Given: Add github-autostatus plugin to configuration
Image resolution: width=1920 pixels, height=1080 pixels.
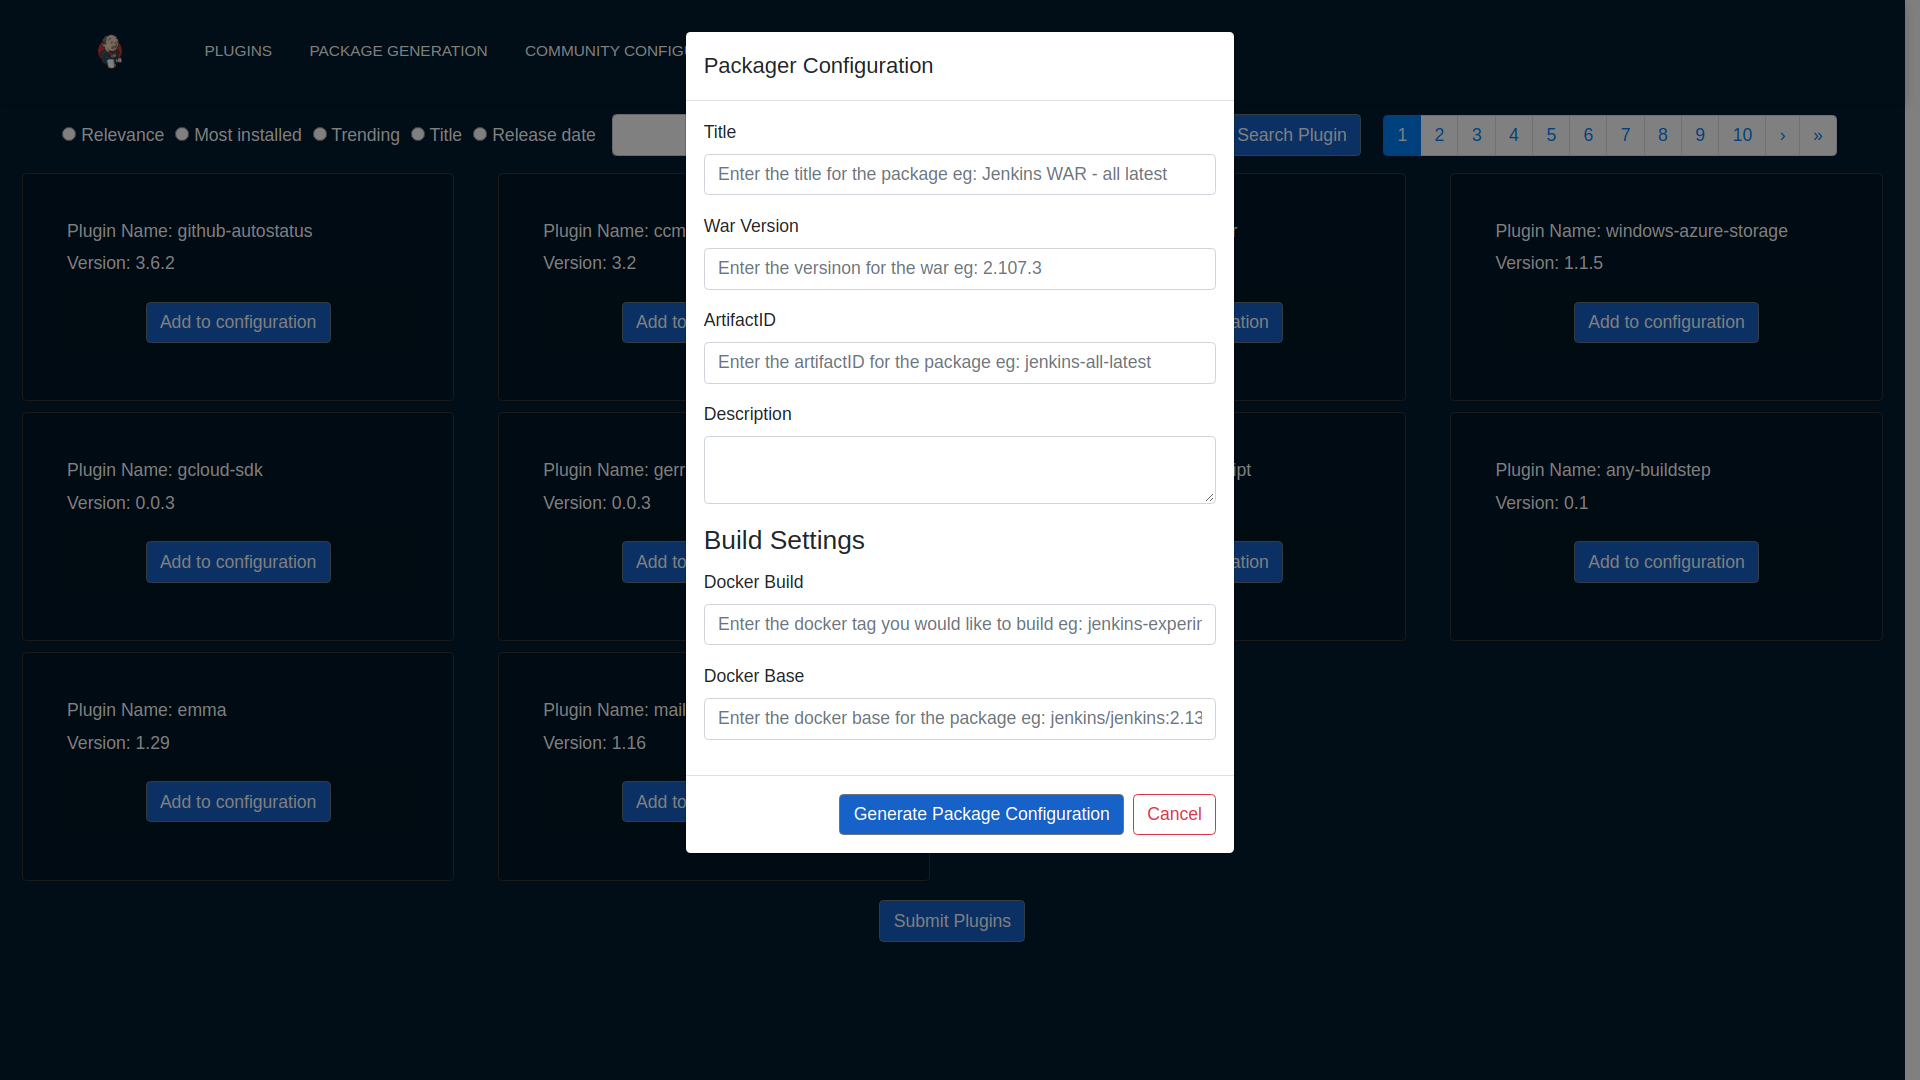Looking at the screenshot, I should click(238, 322).
